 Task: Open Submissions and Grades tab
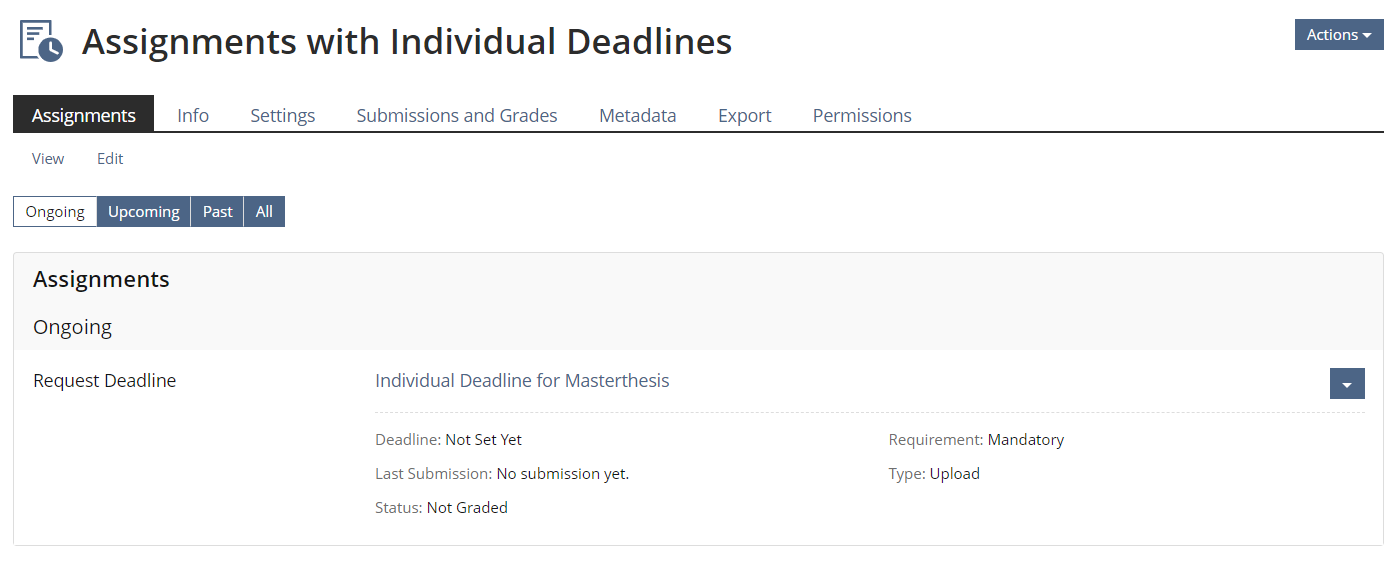457,115
